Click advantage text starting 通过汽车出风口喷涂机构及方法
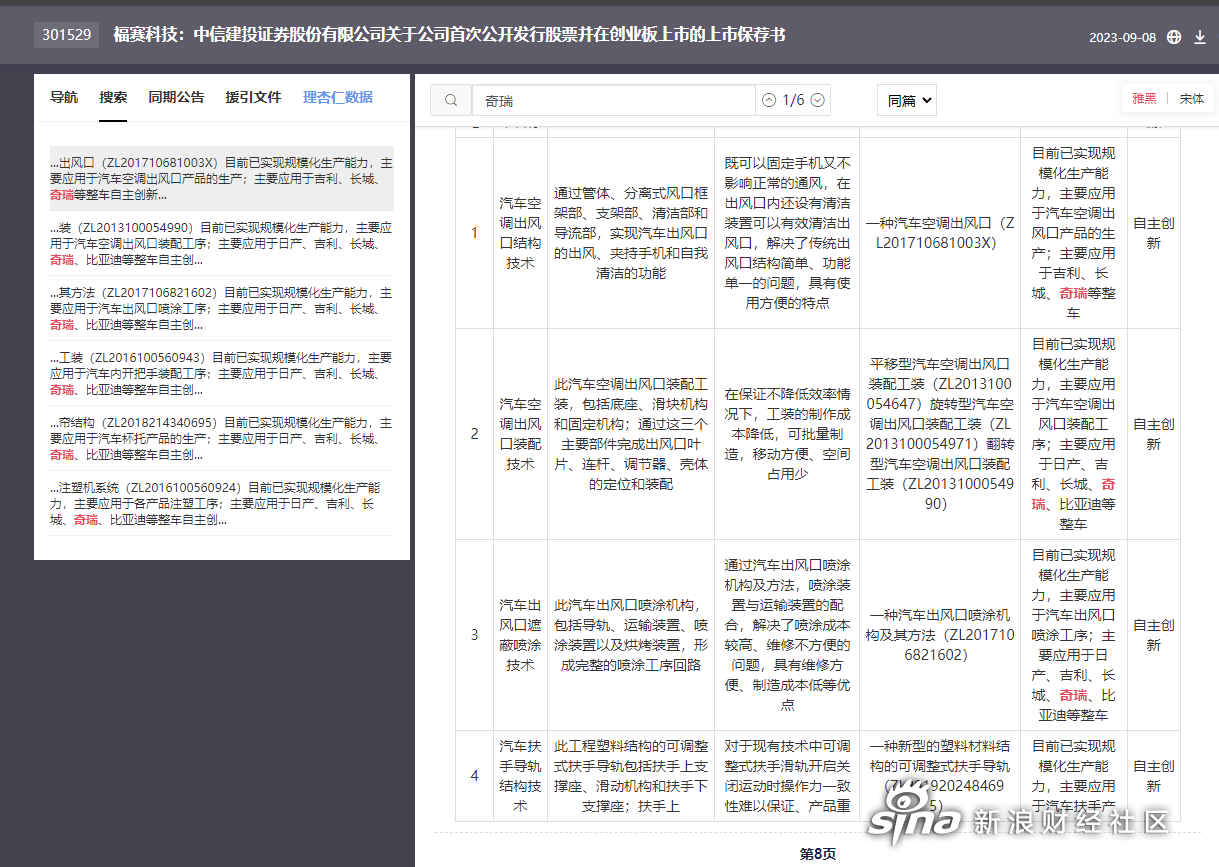This screenshot has width=1219, height=867. coord(787,635)
